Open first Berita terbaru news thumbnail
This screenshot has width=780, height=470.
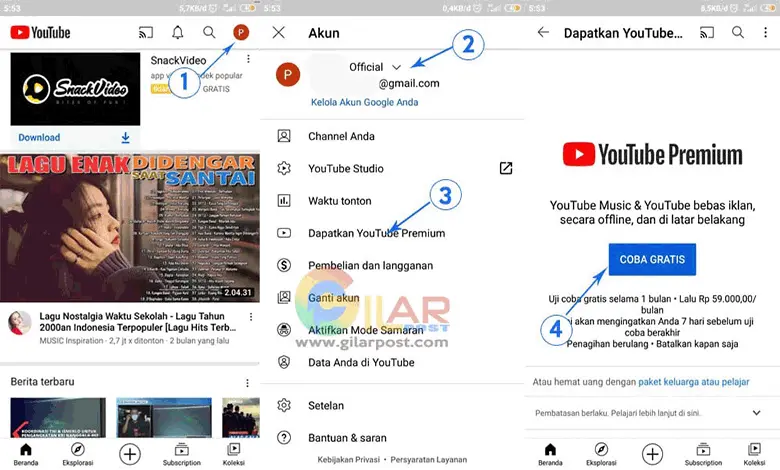(58, 417)
